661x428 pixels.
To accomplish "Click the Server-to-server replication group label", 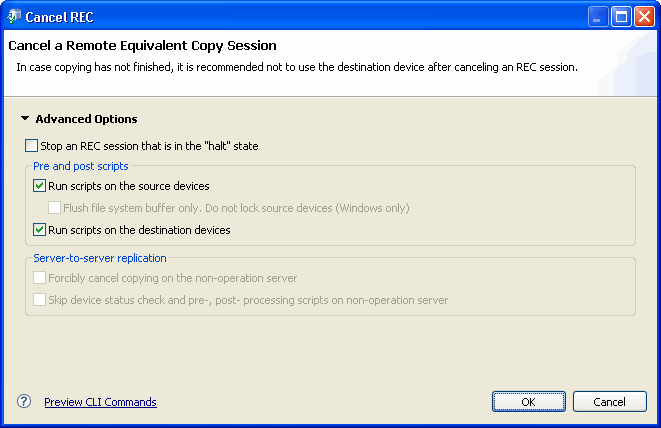I will tap(100, 258).
